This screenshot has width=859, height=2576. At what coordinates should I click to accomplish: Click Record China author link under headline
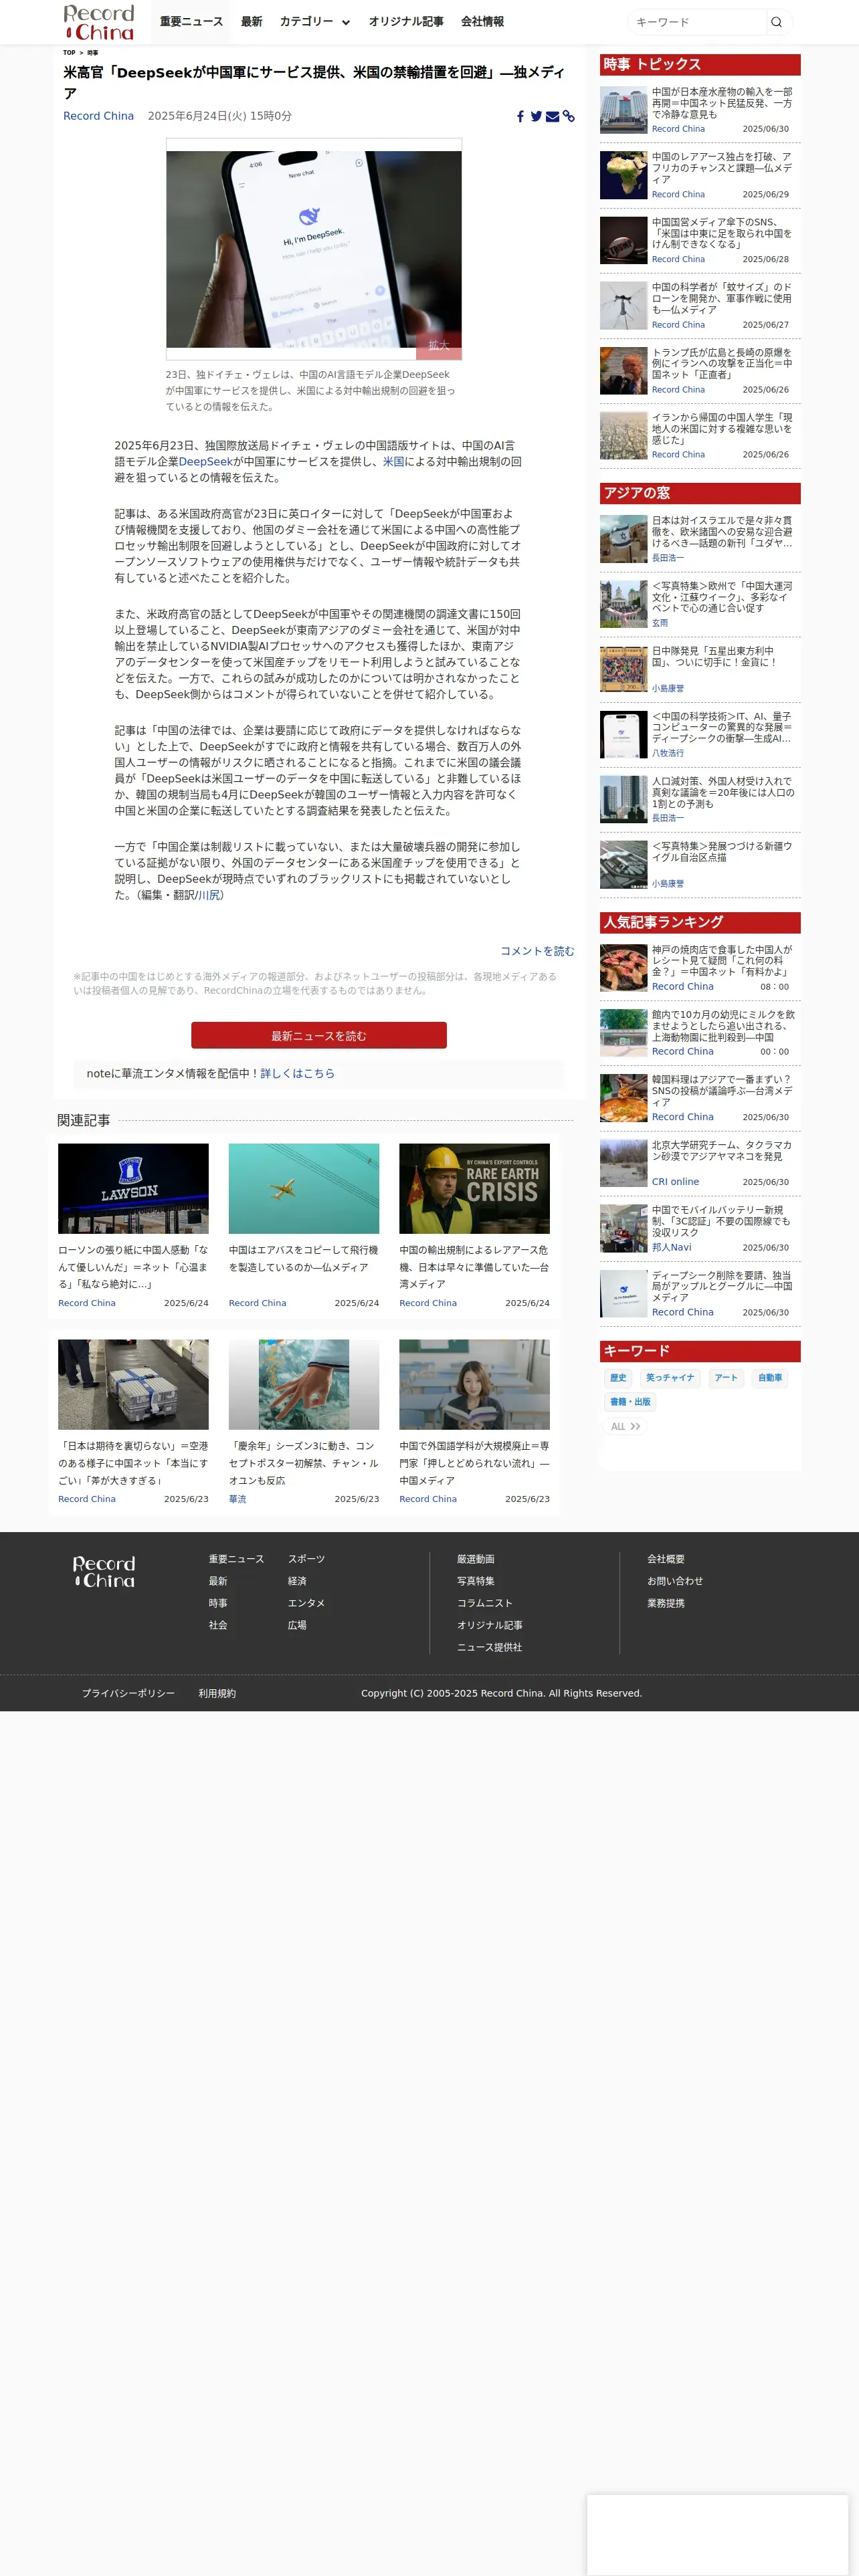98,116
